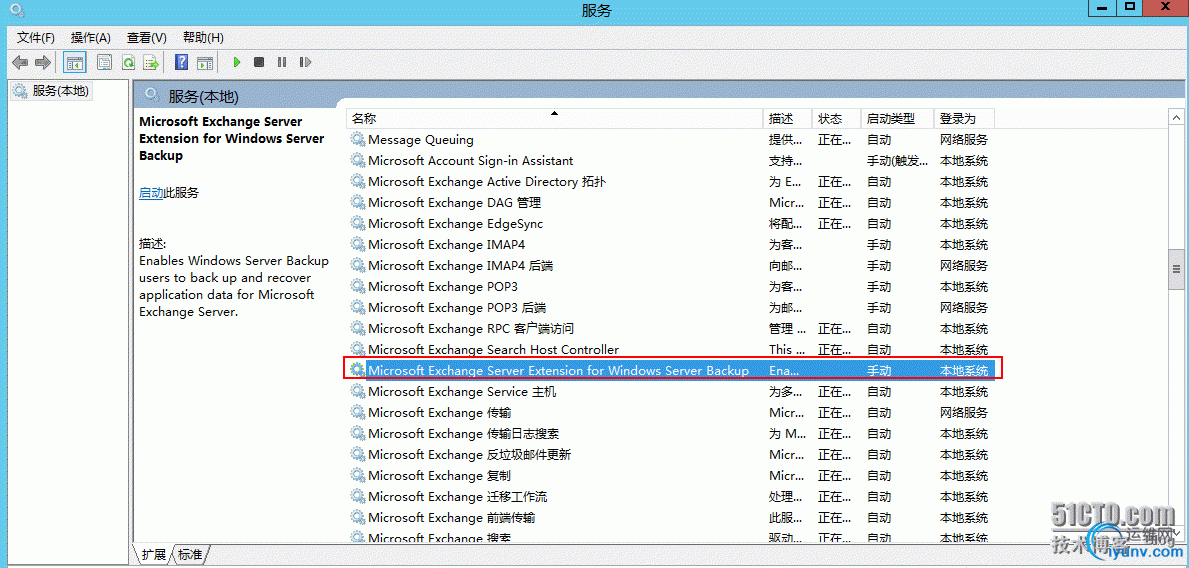Click the gear icon of Exchange RPC 客户端访问

click(357, 328)
